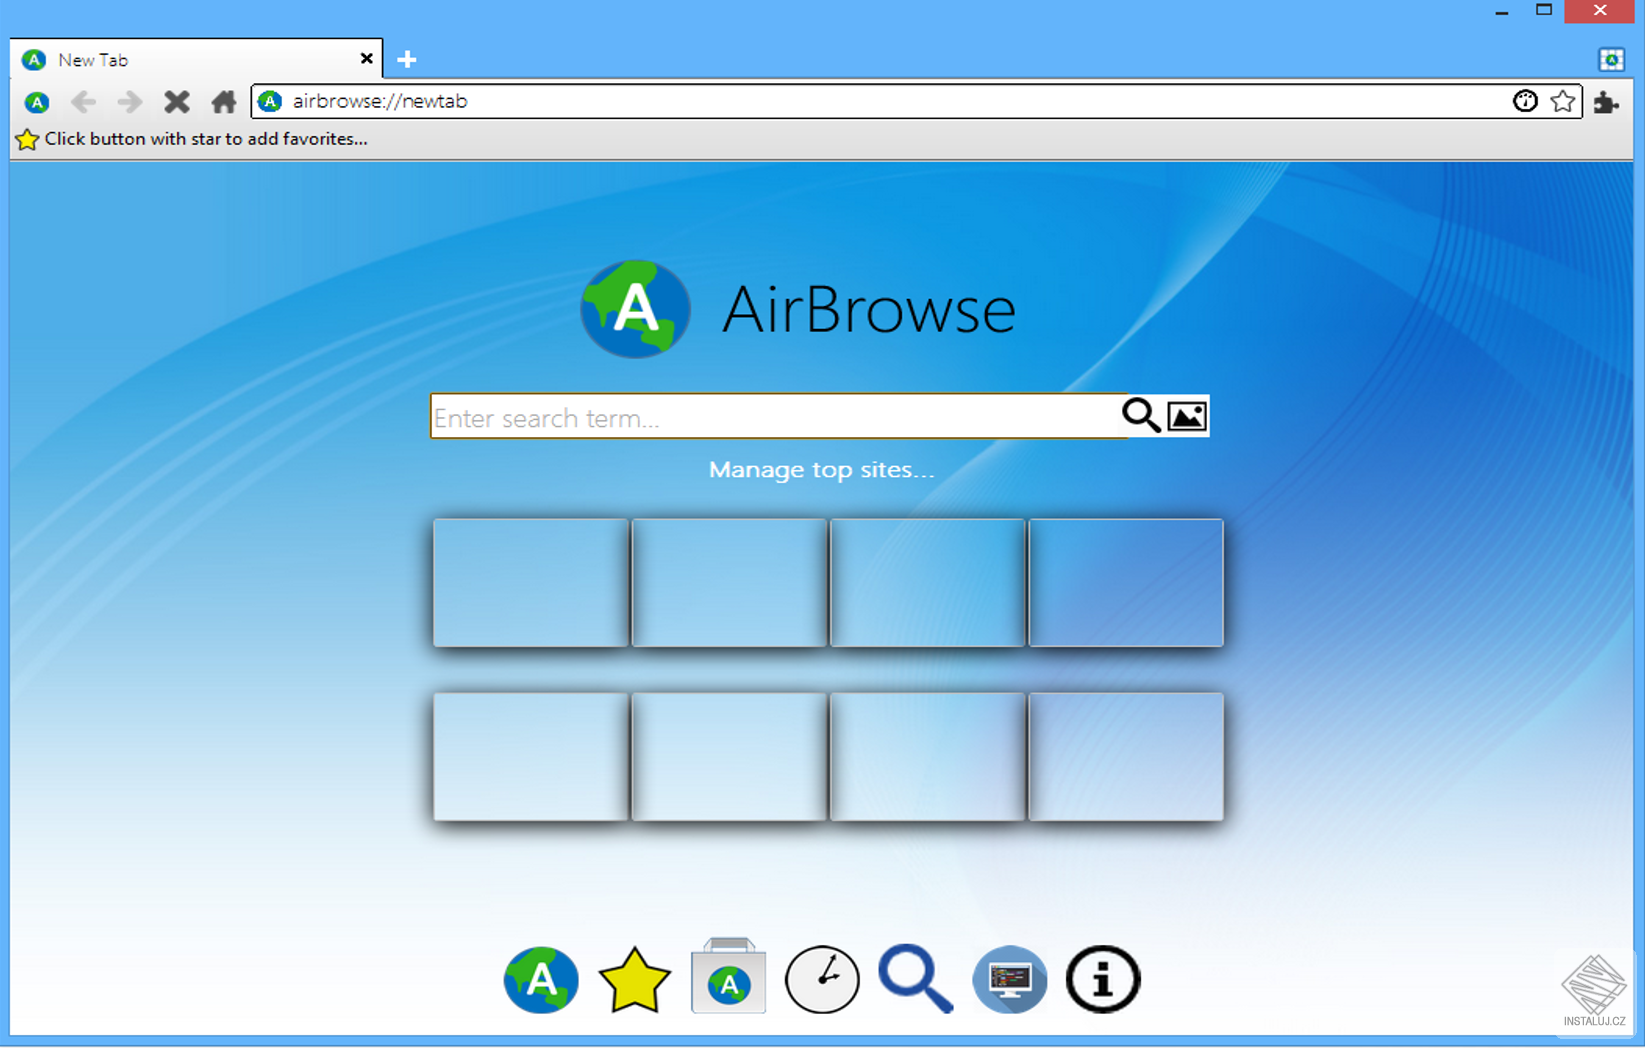This screenshot has width=1645, height=1048.
Task: Close the AirBrowse window
Action: pyautogui.click(x=1600, y=11)
